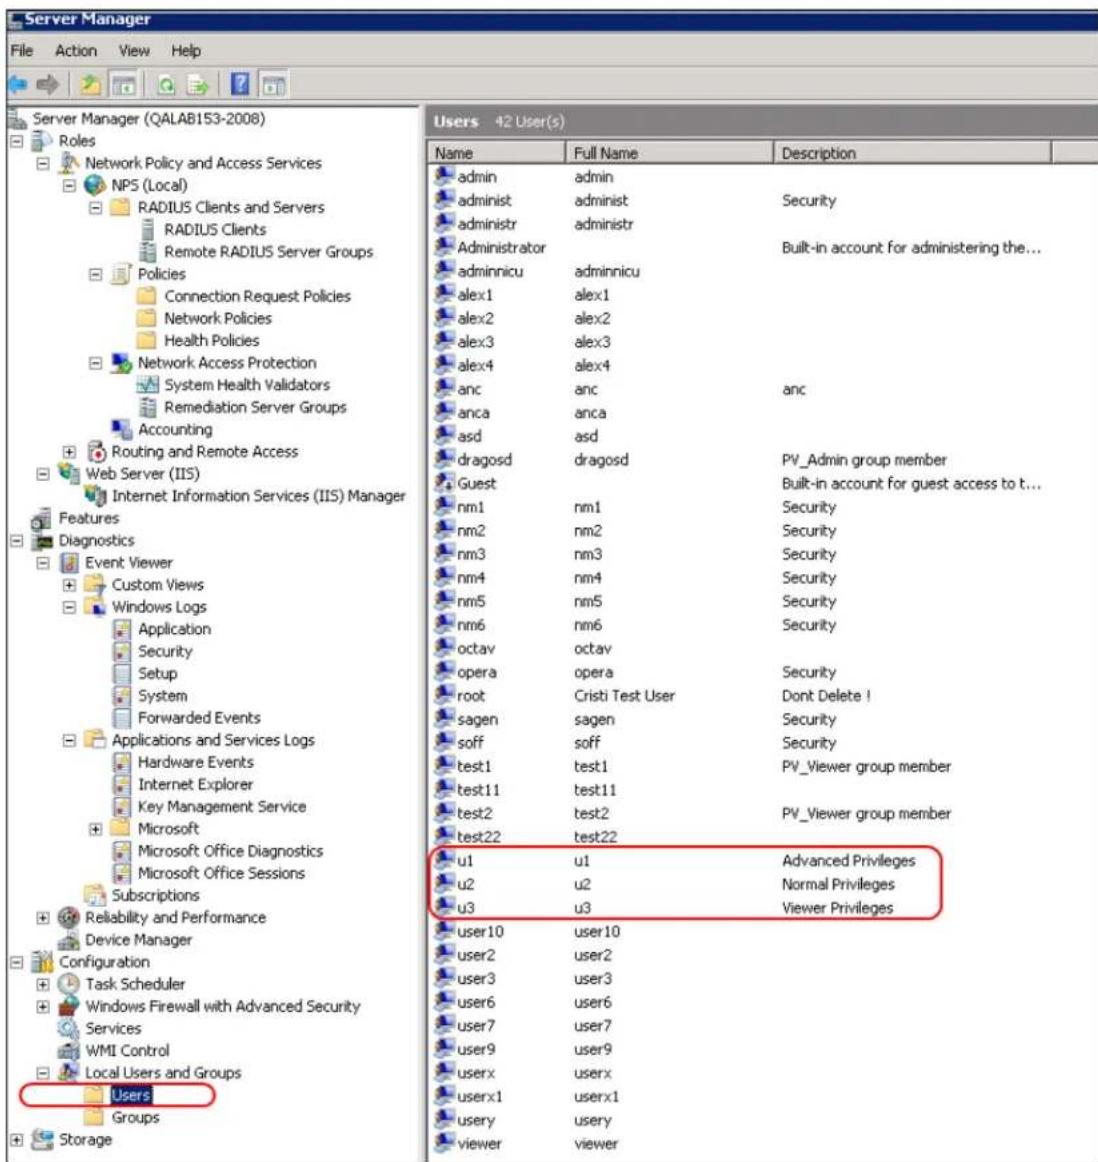Click the System Health Validators icon
The image size is (1098, 1162).
pyautogui.click(x=147, y=385)
